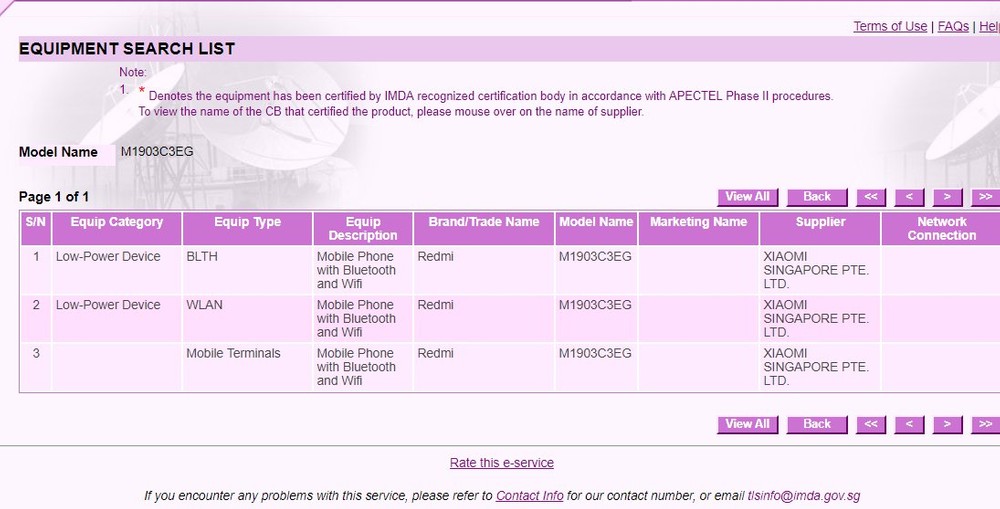Click the Model Name column header
Viewport: 1000px width, 509px height.
point(596,228)
